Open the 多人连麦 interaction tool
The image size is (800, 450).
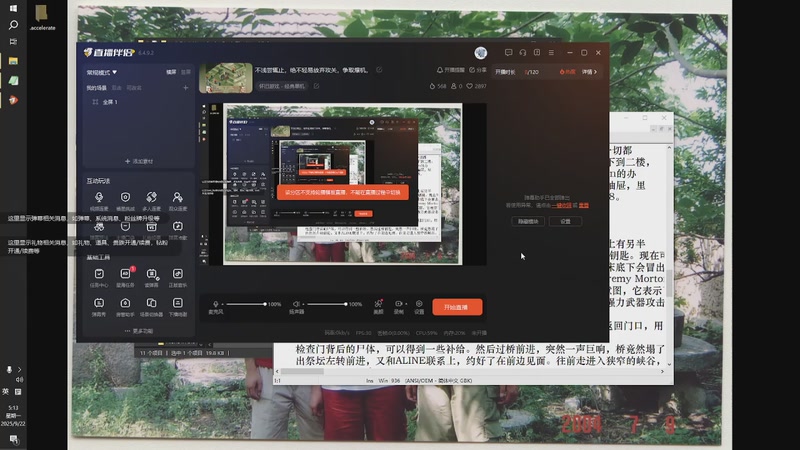click(x=151, y=201)
